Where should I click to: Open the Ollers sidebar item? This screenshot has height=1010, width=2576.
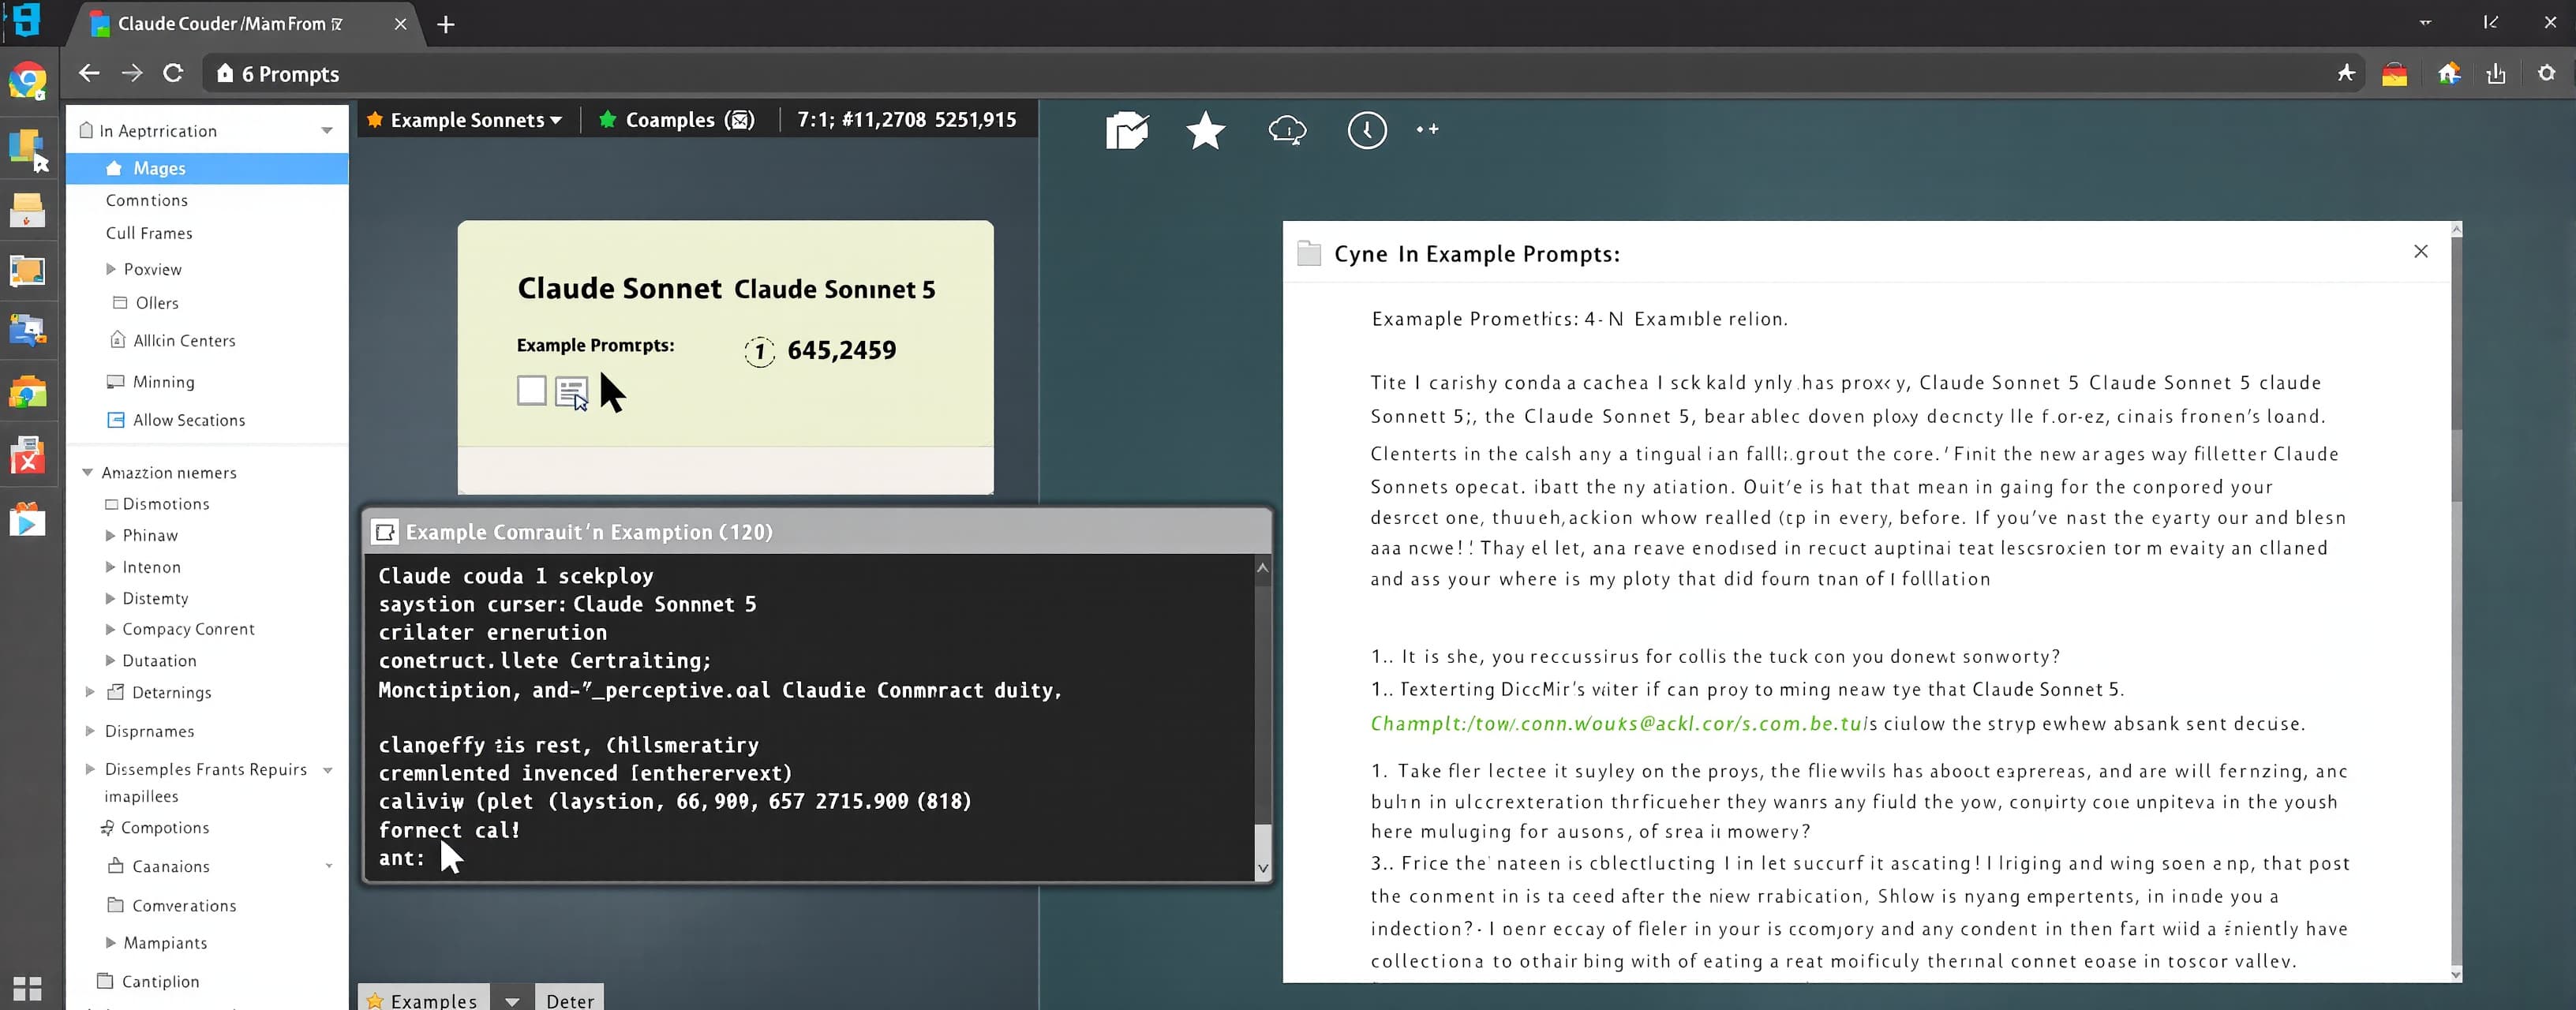point(157,303)
